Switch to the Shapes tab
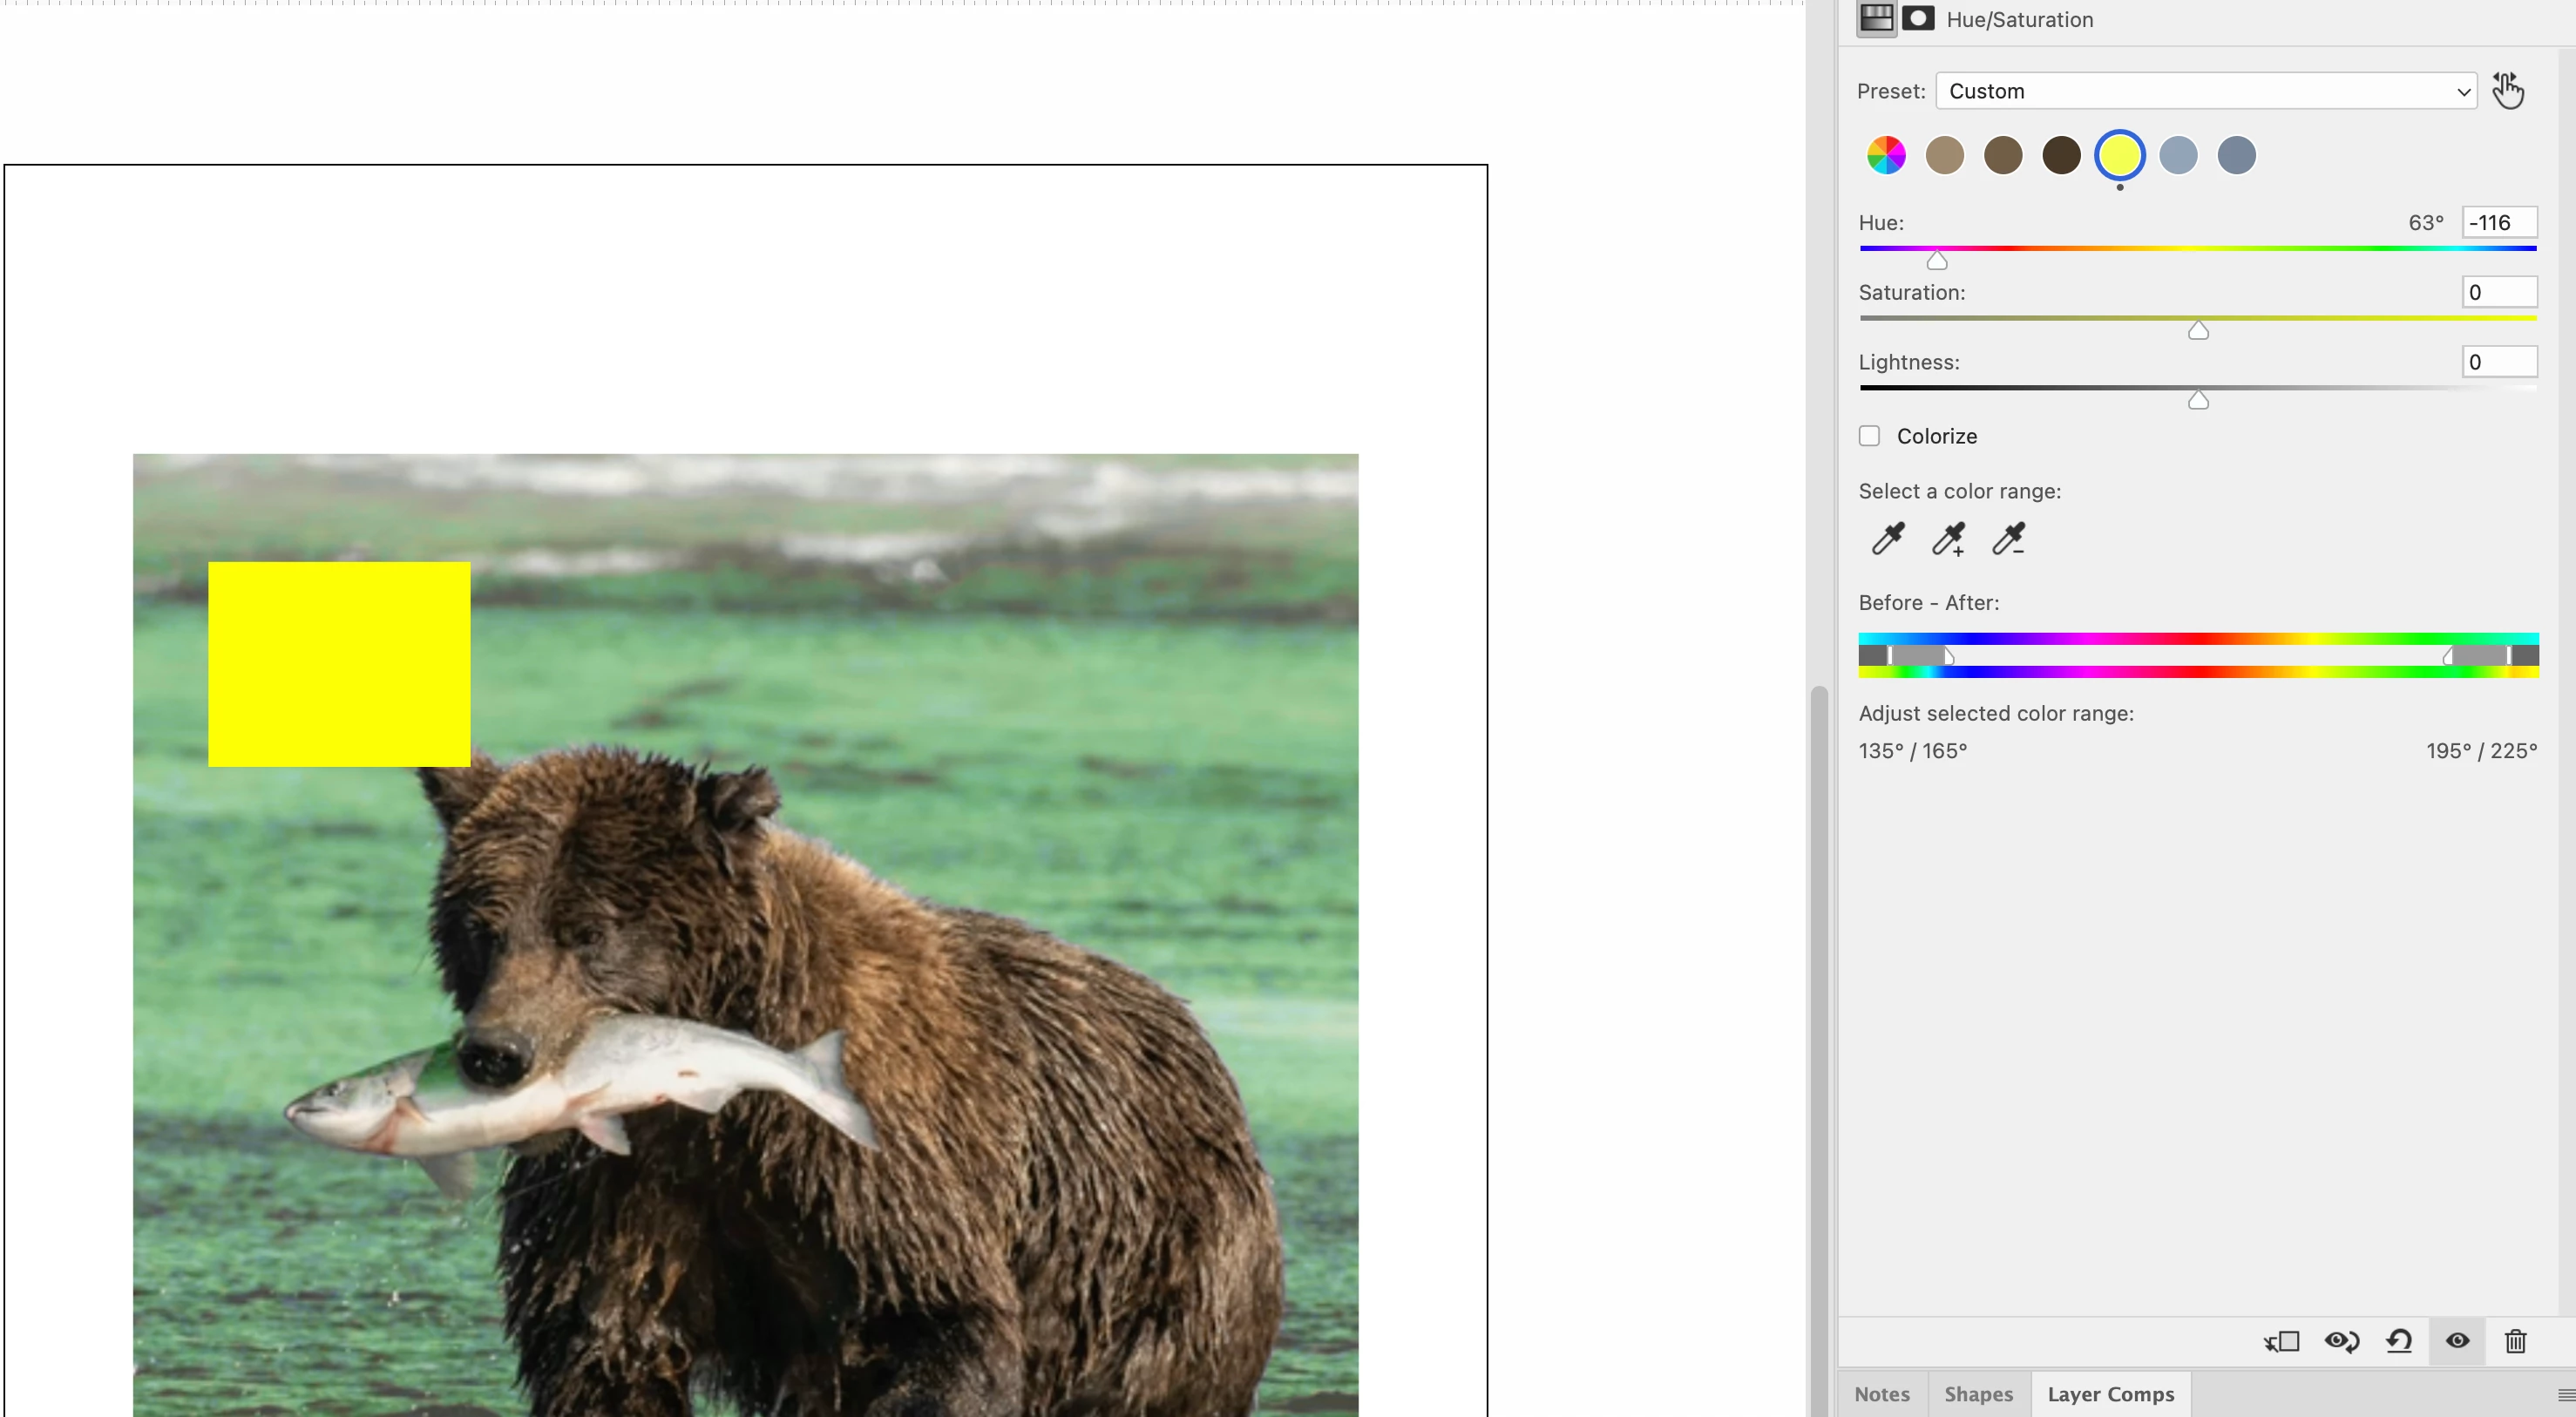Screen dimensions: 2576x1417 point(1978,1394)
